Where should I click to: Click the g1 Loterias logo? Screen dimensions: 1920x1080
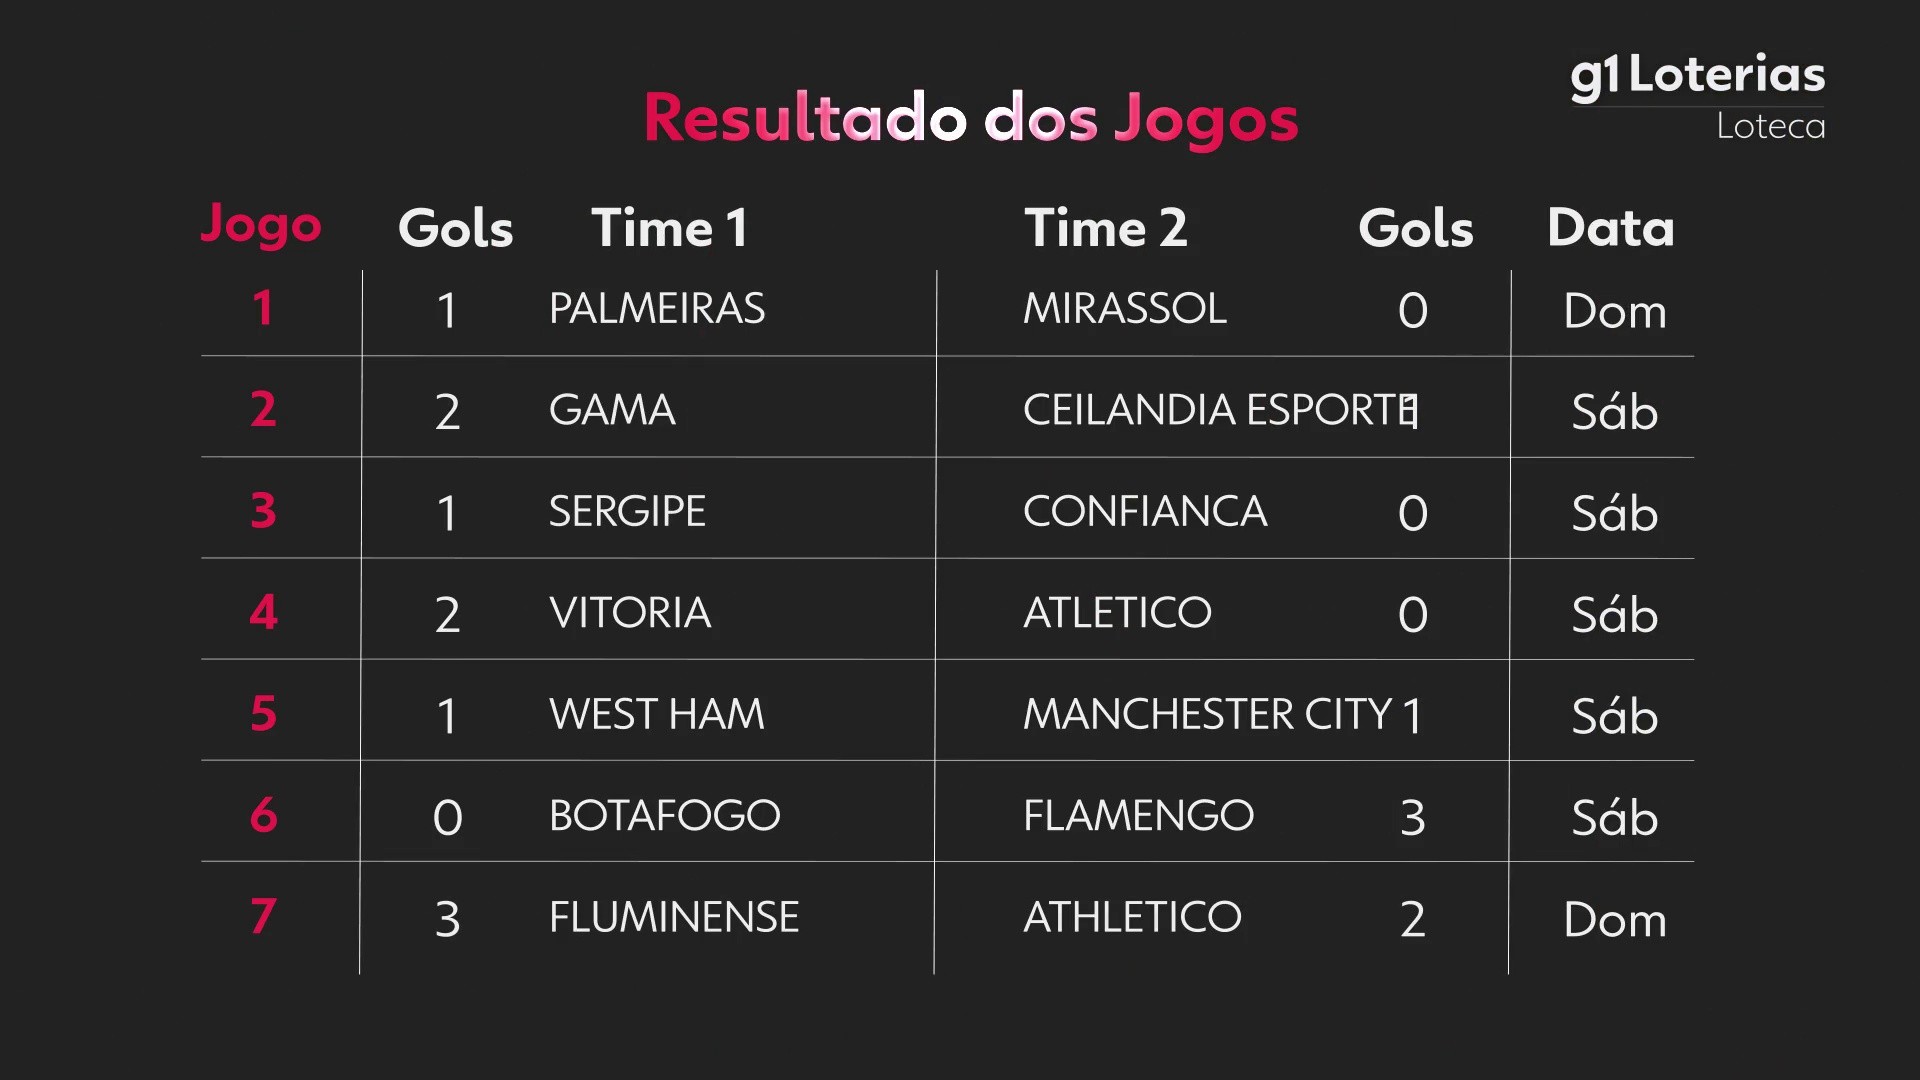(x=1697, y=76)
